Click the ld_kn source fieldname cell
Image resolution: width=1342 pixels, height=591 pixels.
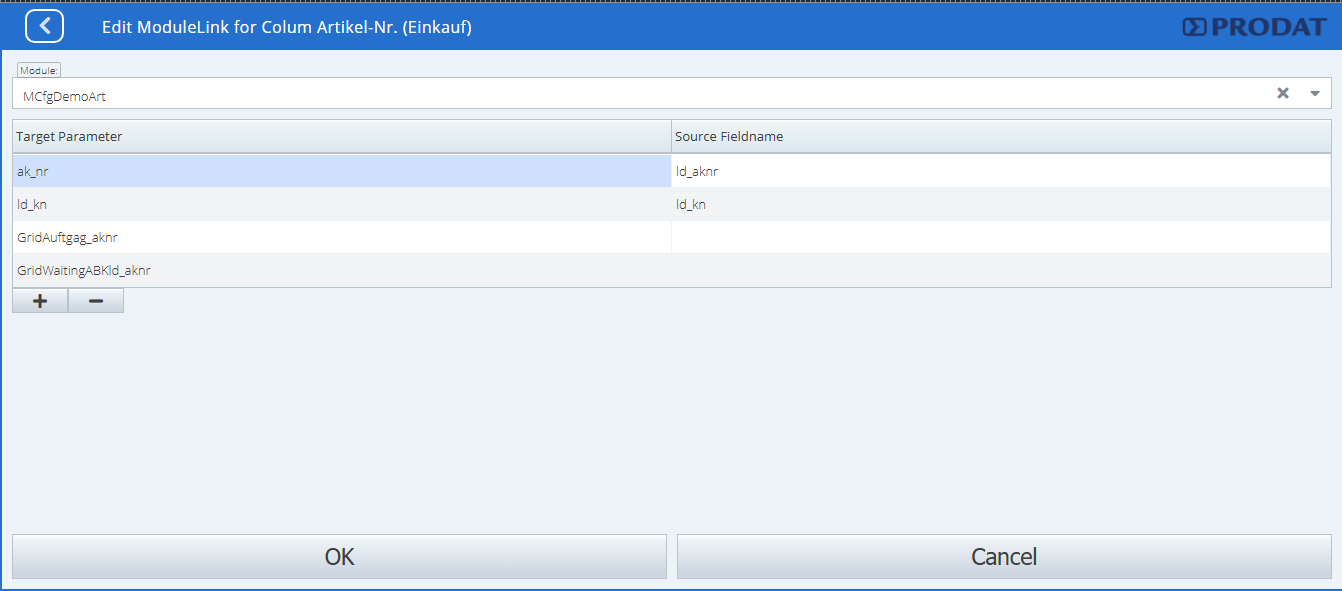click(x=1000, y=204)
